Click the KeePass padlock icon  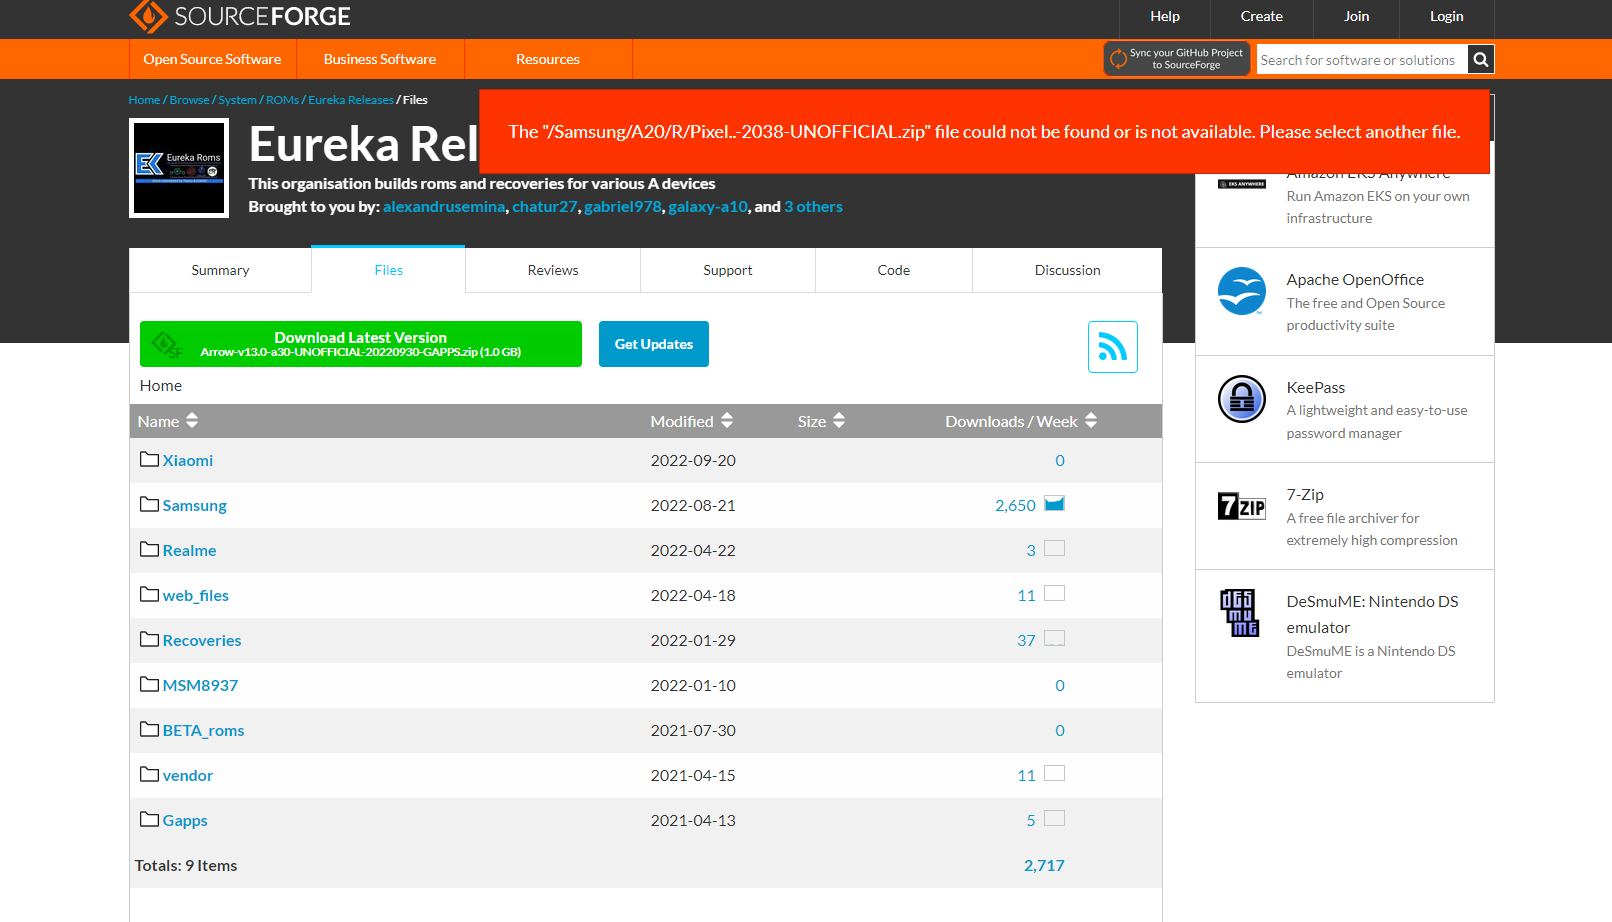[1242, 399]
